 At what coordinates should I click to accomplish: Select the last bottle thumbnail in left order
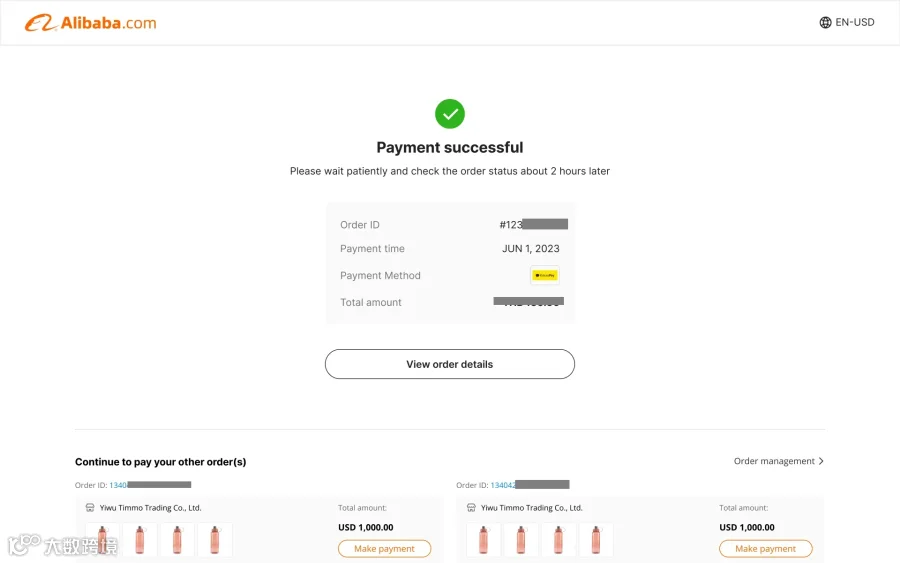click(x=215, y=539)
